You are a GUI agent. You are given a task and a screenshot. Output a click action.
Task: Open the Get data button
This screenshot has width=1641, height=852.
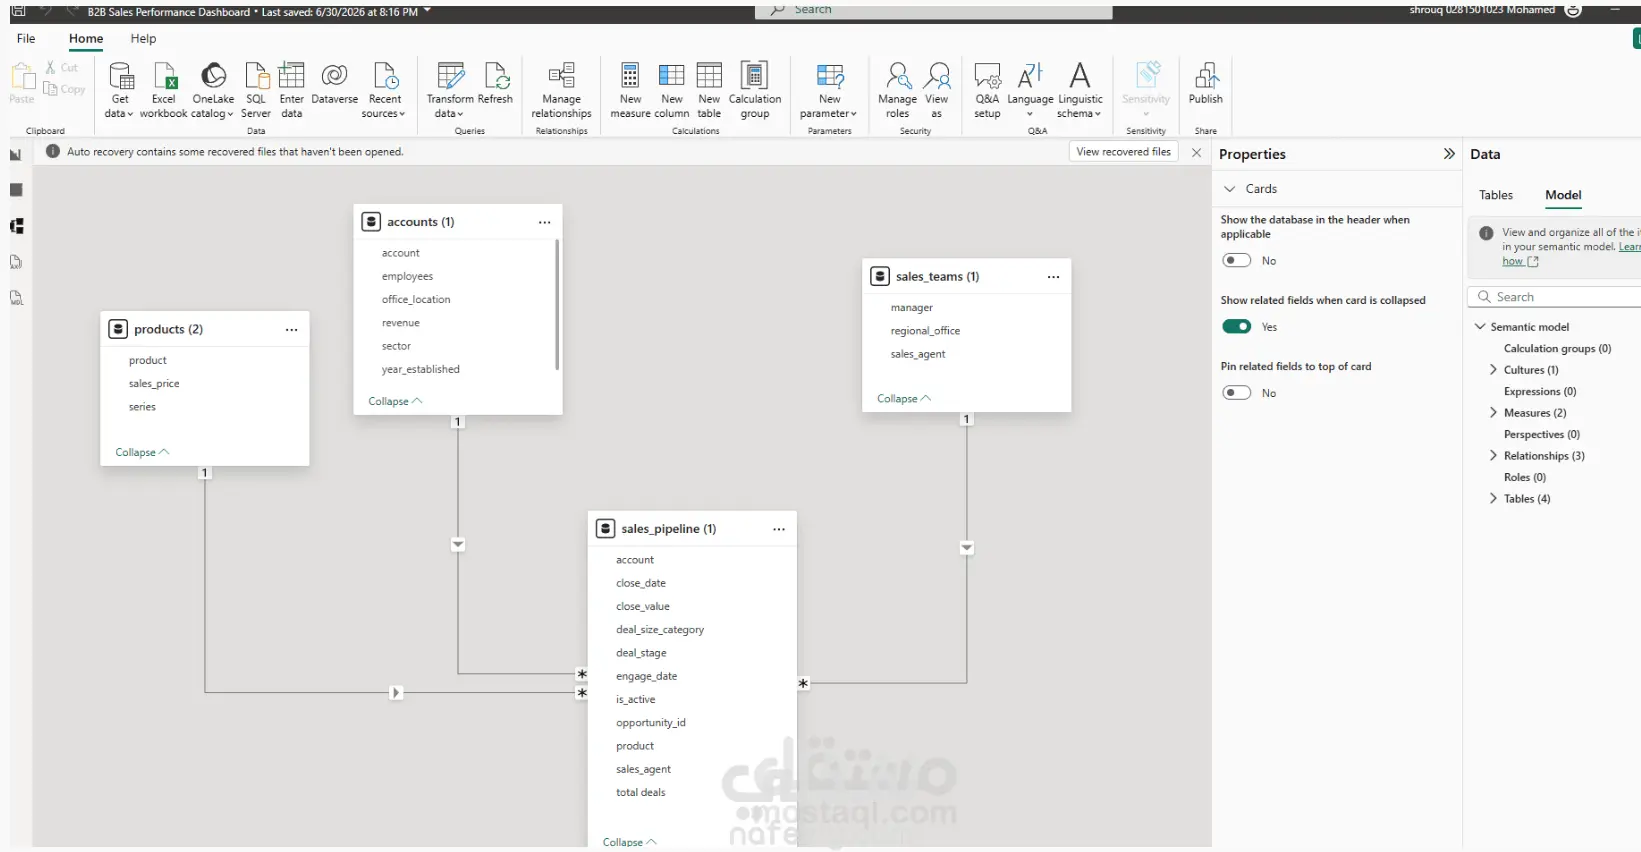click(120, 90)
